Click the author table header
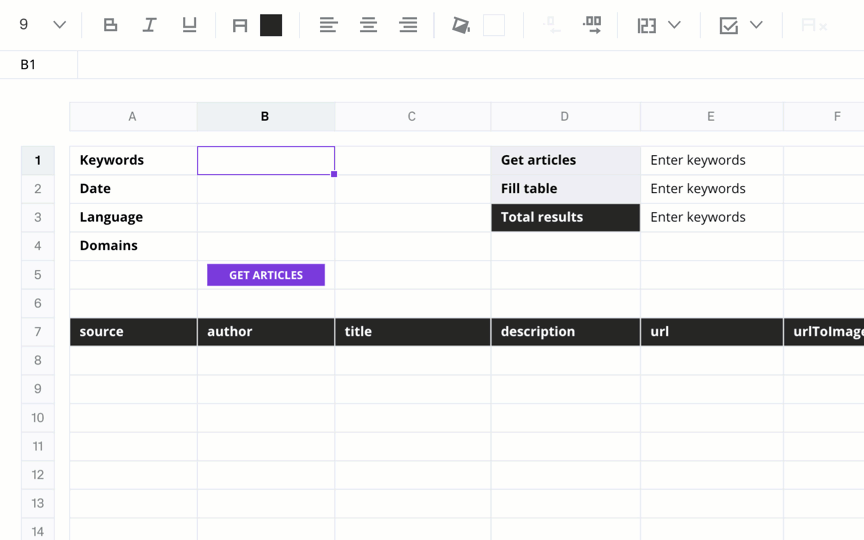 [x=266, y=332]
